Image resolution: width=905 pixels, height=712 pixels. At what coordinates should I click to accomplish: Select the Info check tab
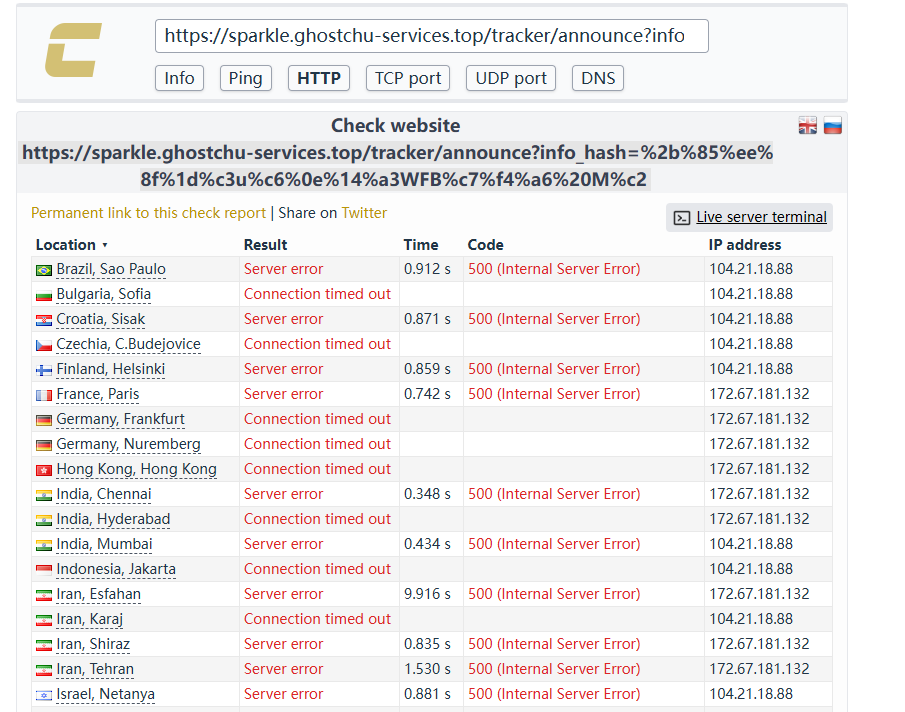tap(179, 78)
